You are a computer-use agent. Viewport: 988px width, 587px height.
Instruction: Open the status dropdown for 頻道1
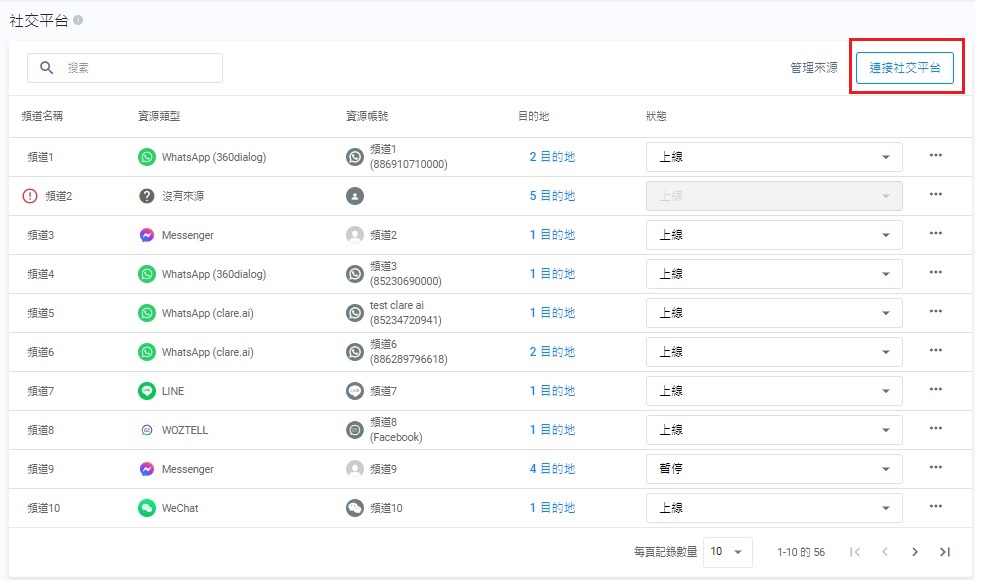tap(774, 157)
